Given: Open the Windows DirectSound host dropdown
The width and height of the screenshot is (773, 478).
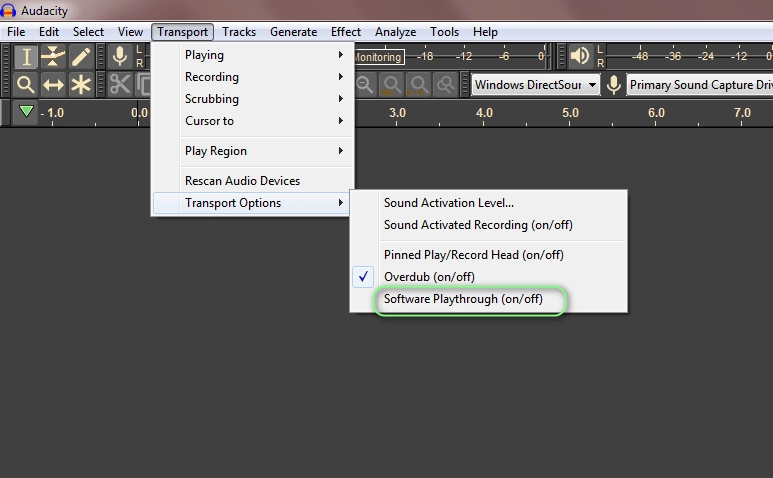Looking at the screenshot, I should tap(535, 85).
